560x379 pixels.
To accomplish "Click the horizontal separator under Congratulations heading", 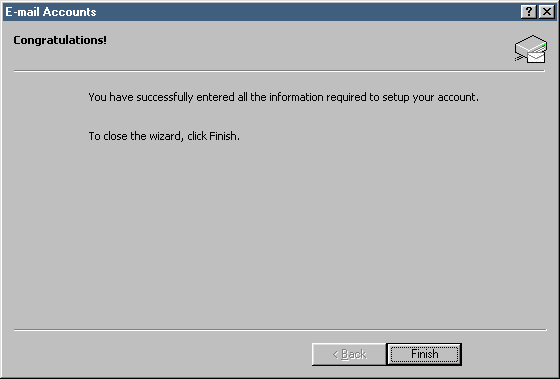I will tap(279, 71).
